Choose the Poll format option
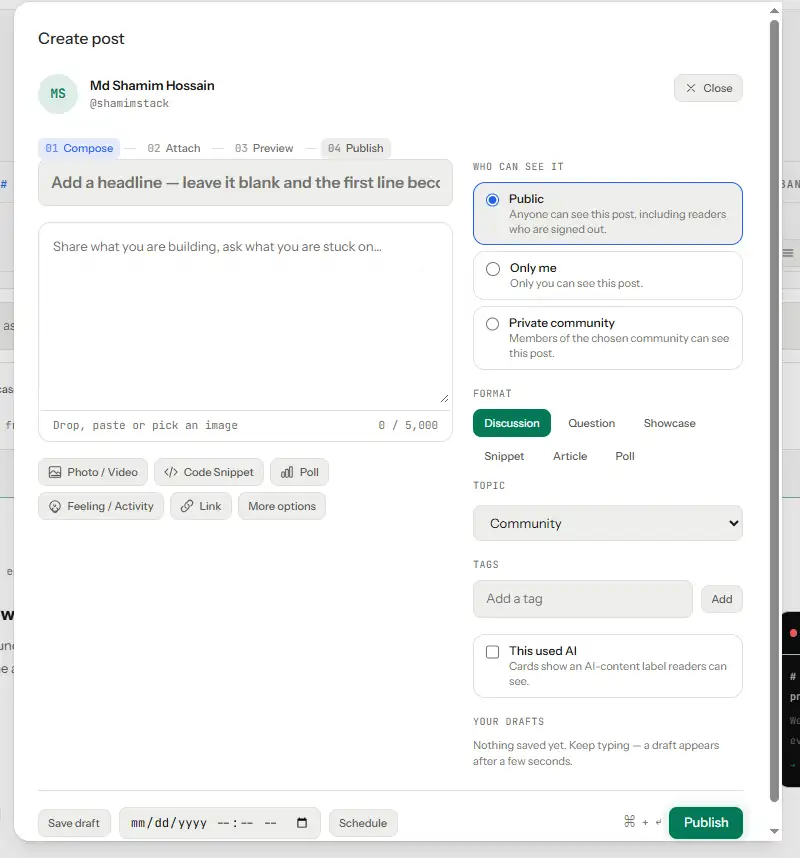 point(625,456)
